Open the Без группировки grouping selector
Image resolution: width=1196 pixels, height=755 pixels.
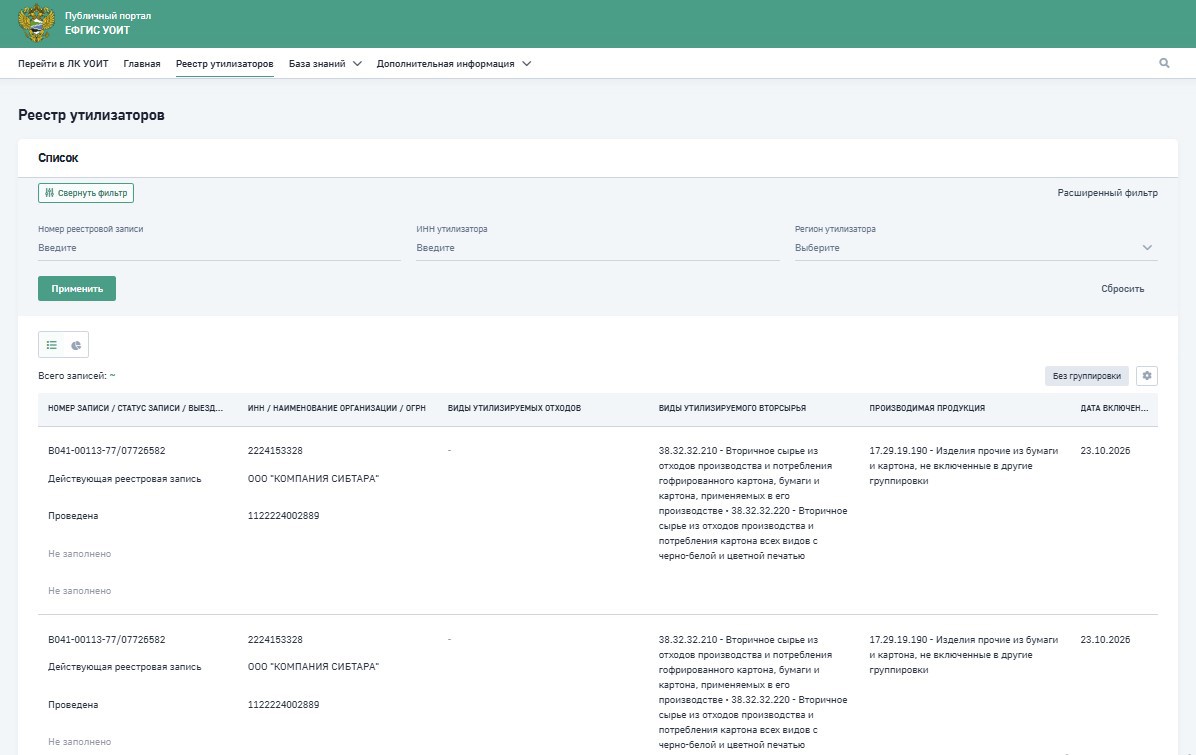pyautogui.click(x=1086, y=376)
